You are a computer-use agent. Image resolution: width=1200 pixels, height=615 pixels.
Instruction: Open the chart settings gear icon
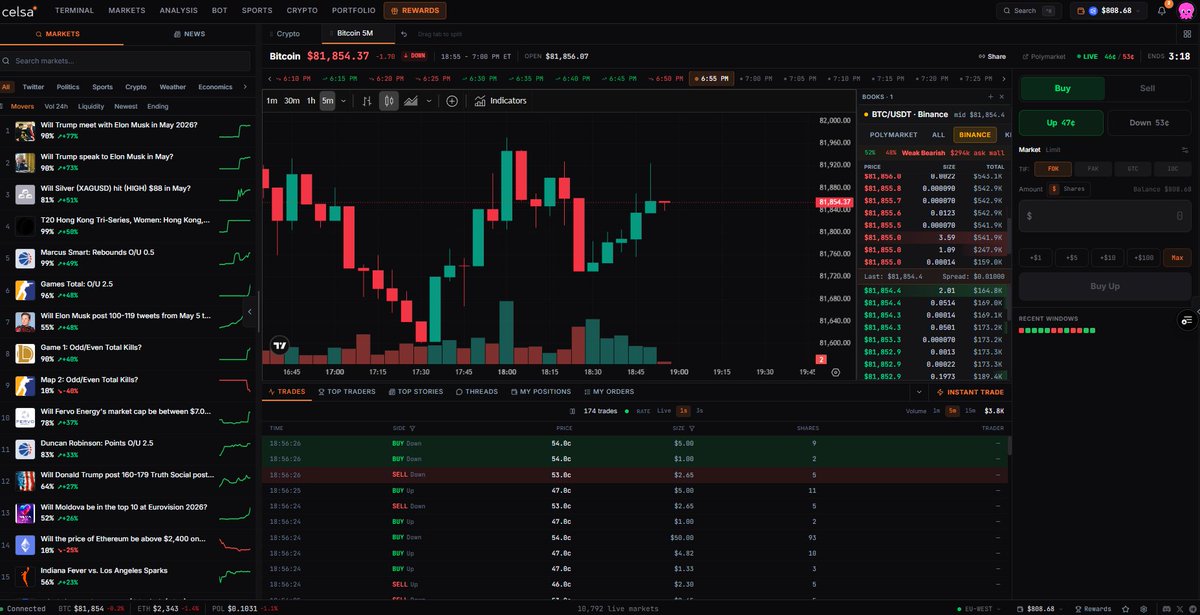[836, 372]
